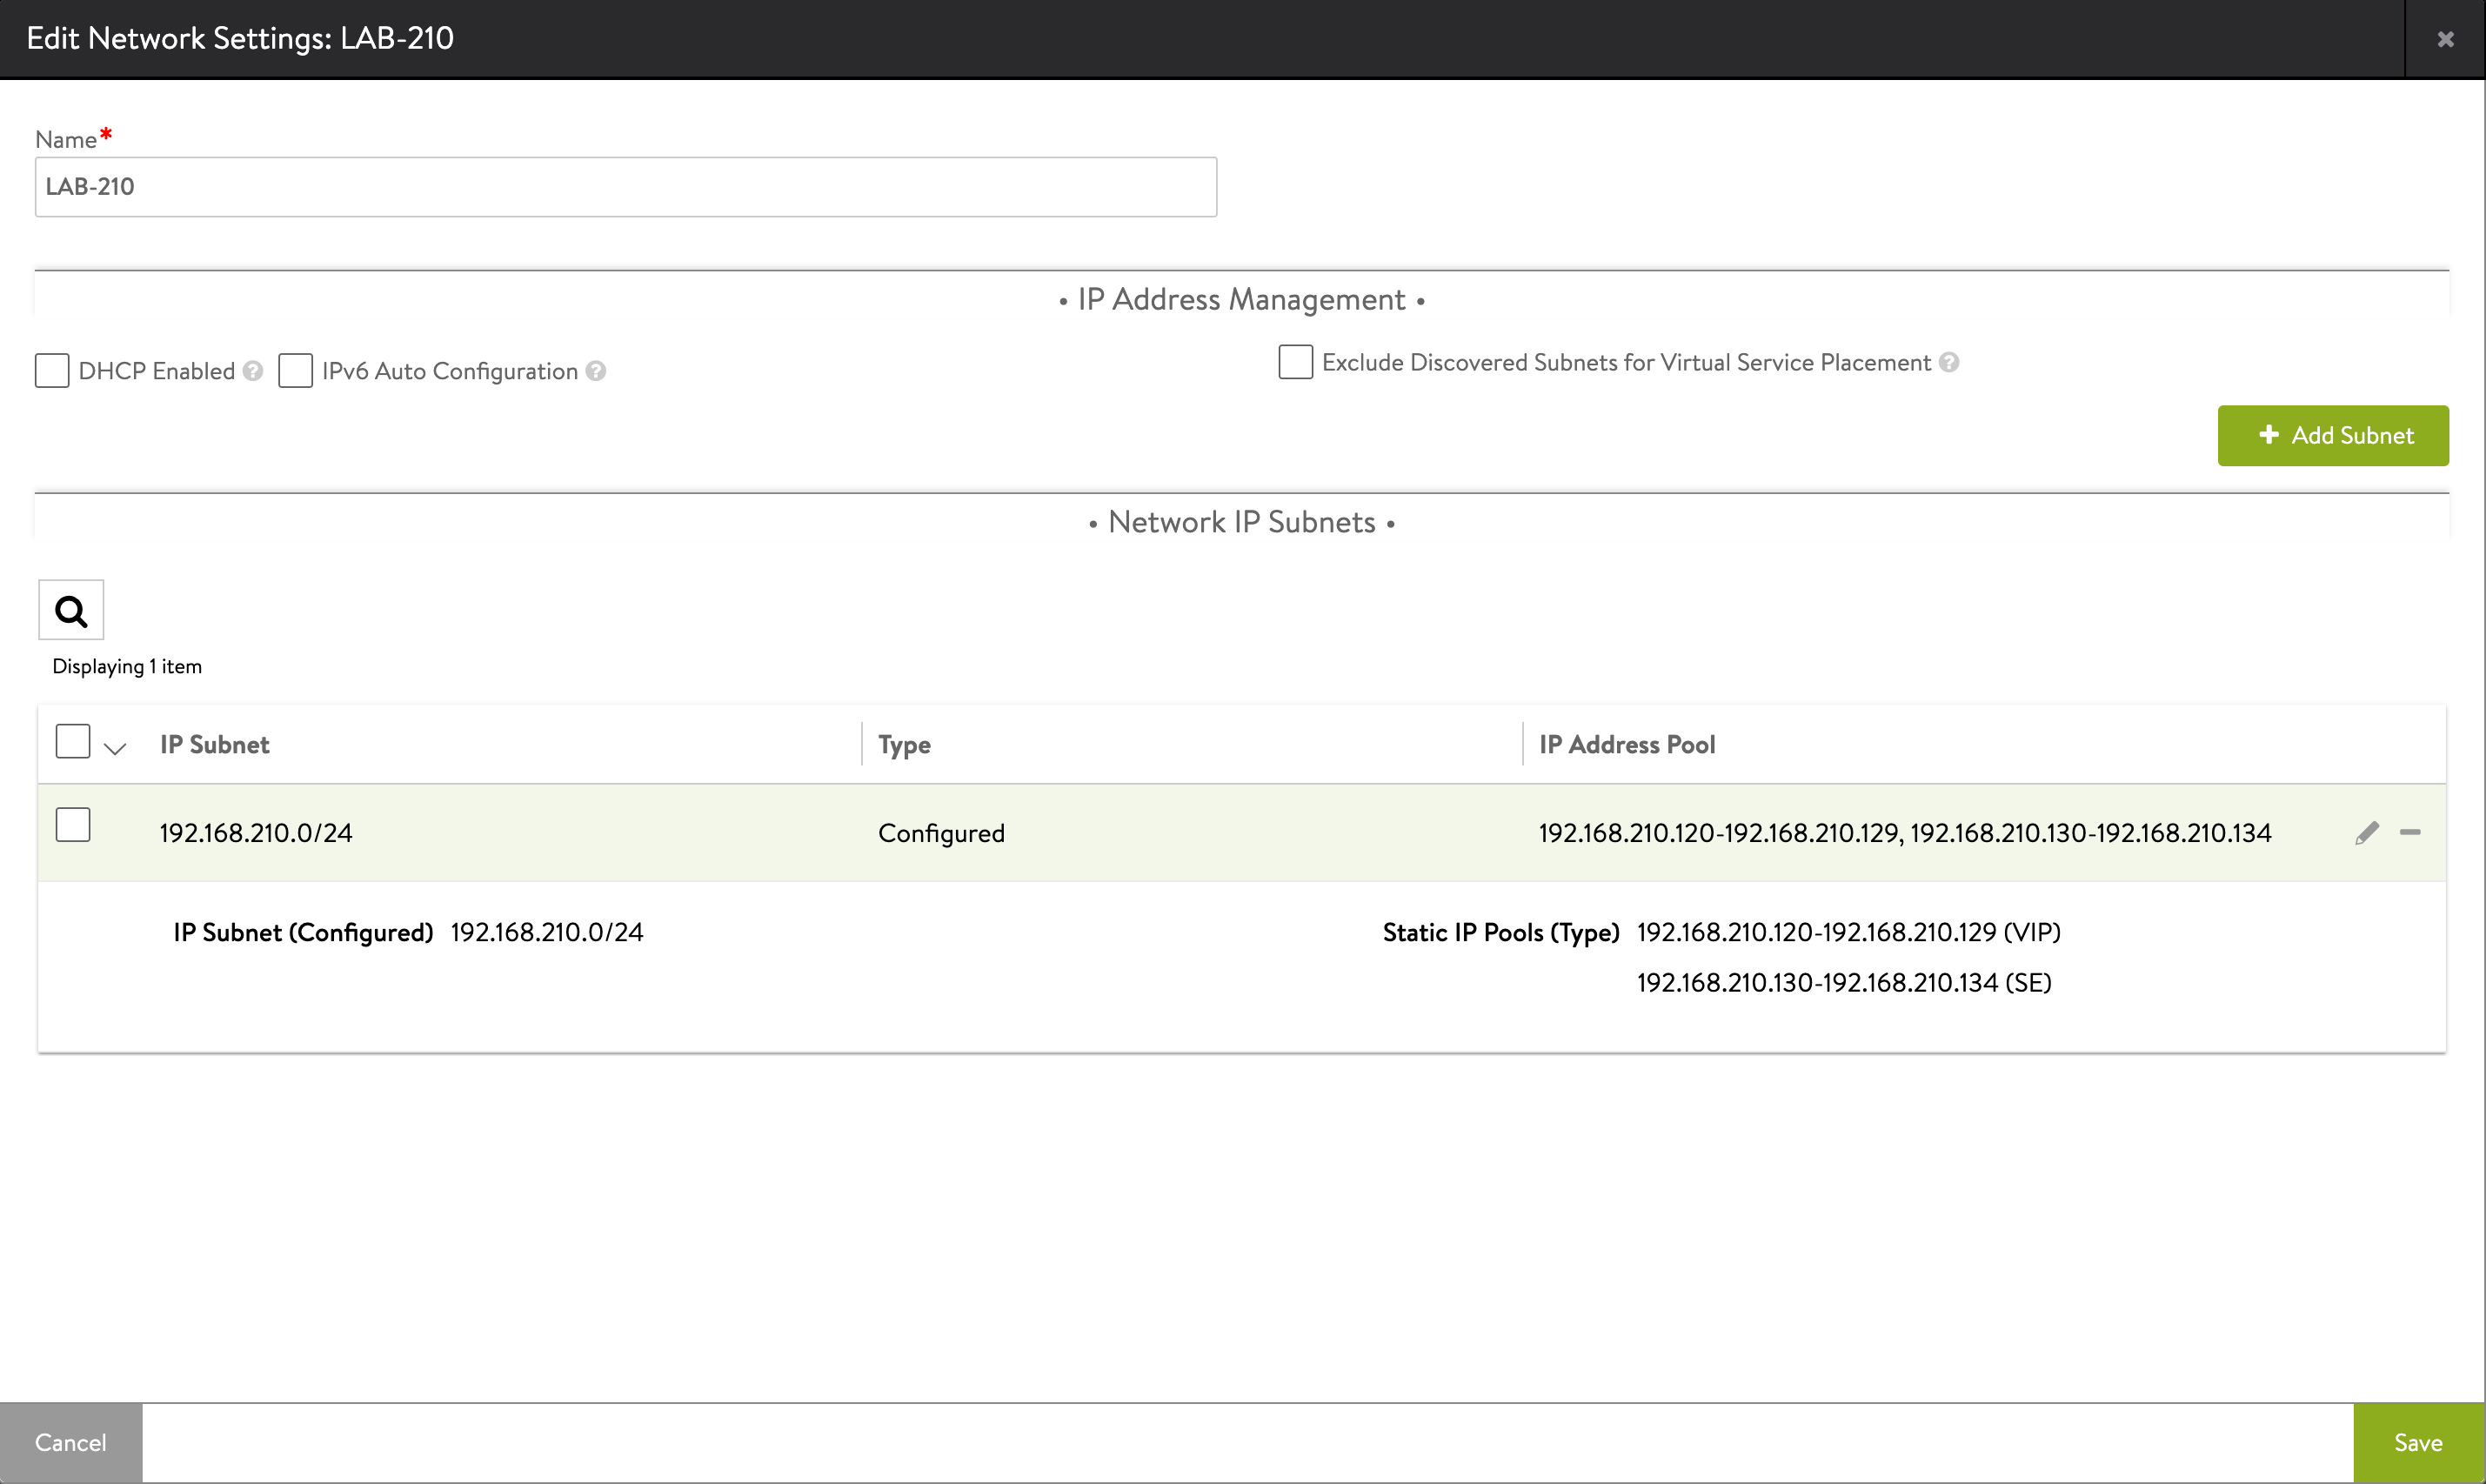Enable IPv6 Auto Configuration checkbox
The height and width of the screenshot is (1484, 2486).
point(295,370)
